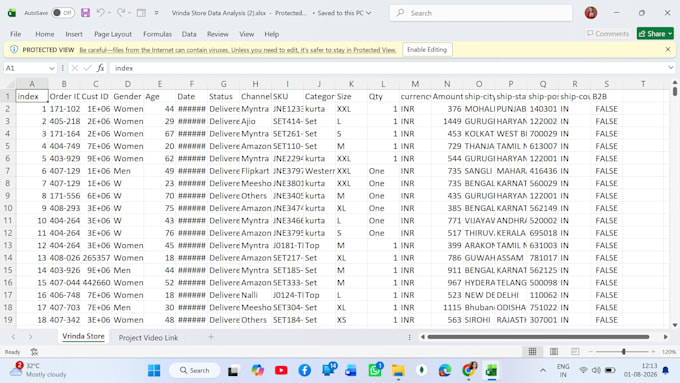
Task: Open Customize Quick Access Toolbar dropdown
Action: [157, 13]
